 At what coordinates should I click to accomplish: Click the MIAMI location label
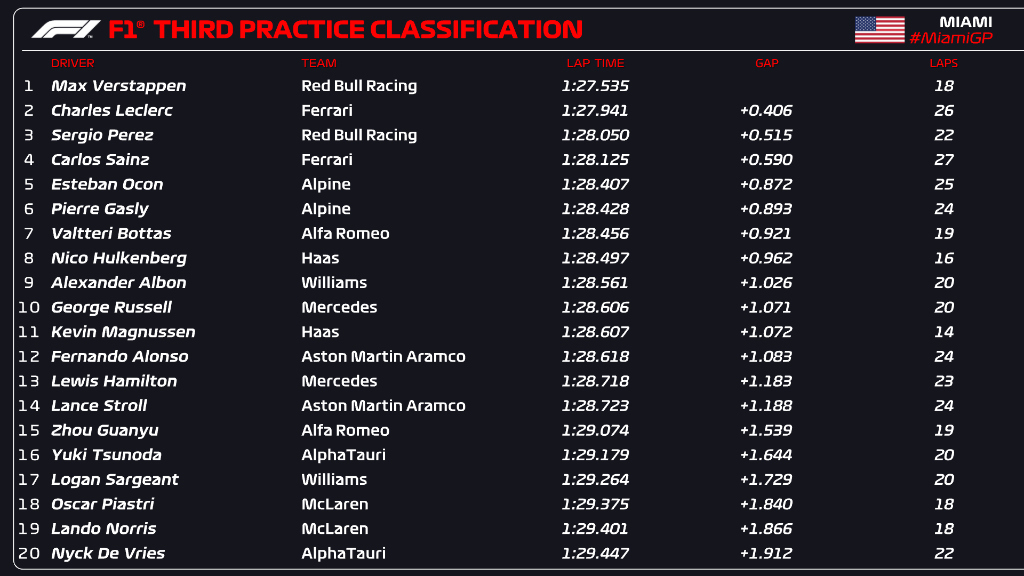(965, 21)
